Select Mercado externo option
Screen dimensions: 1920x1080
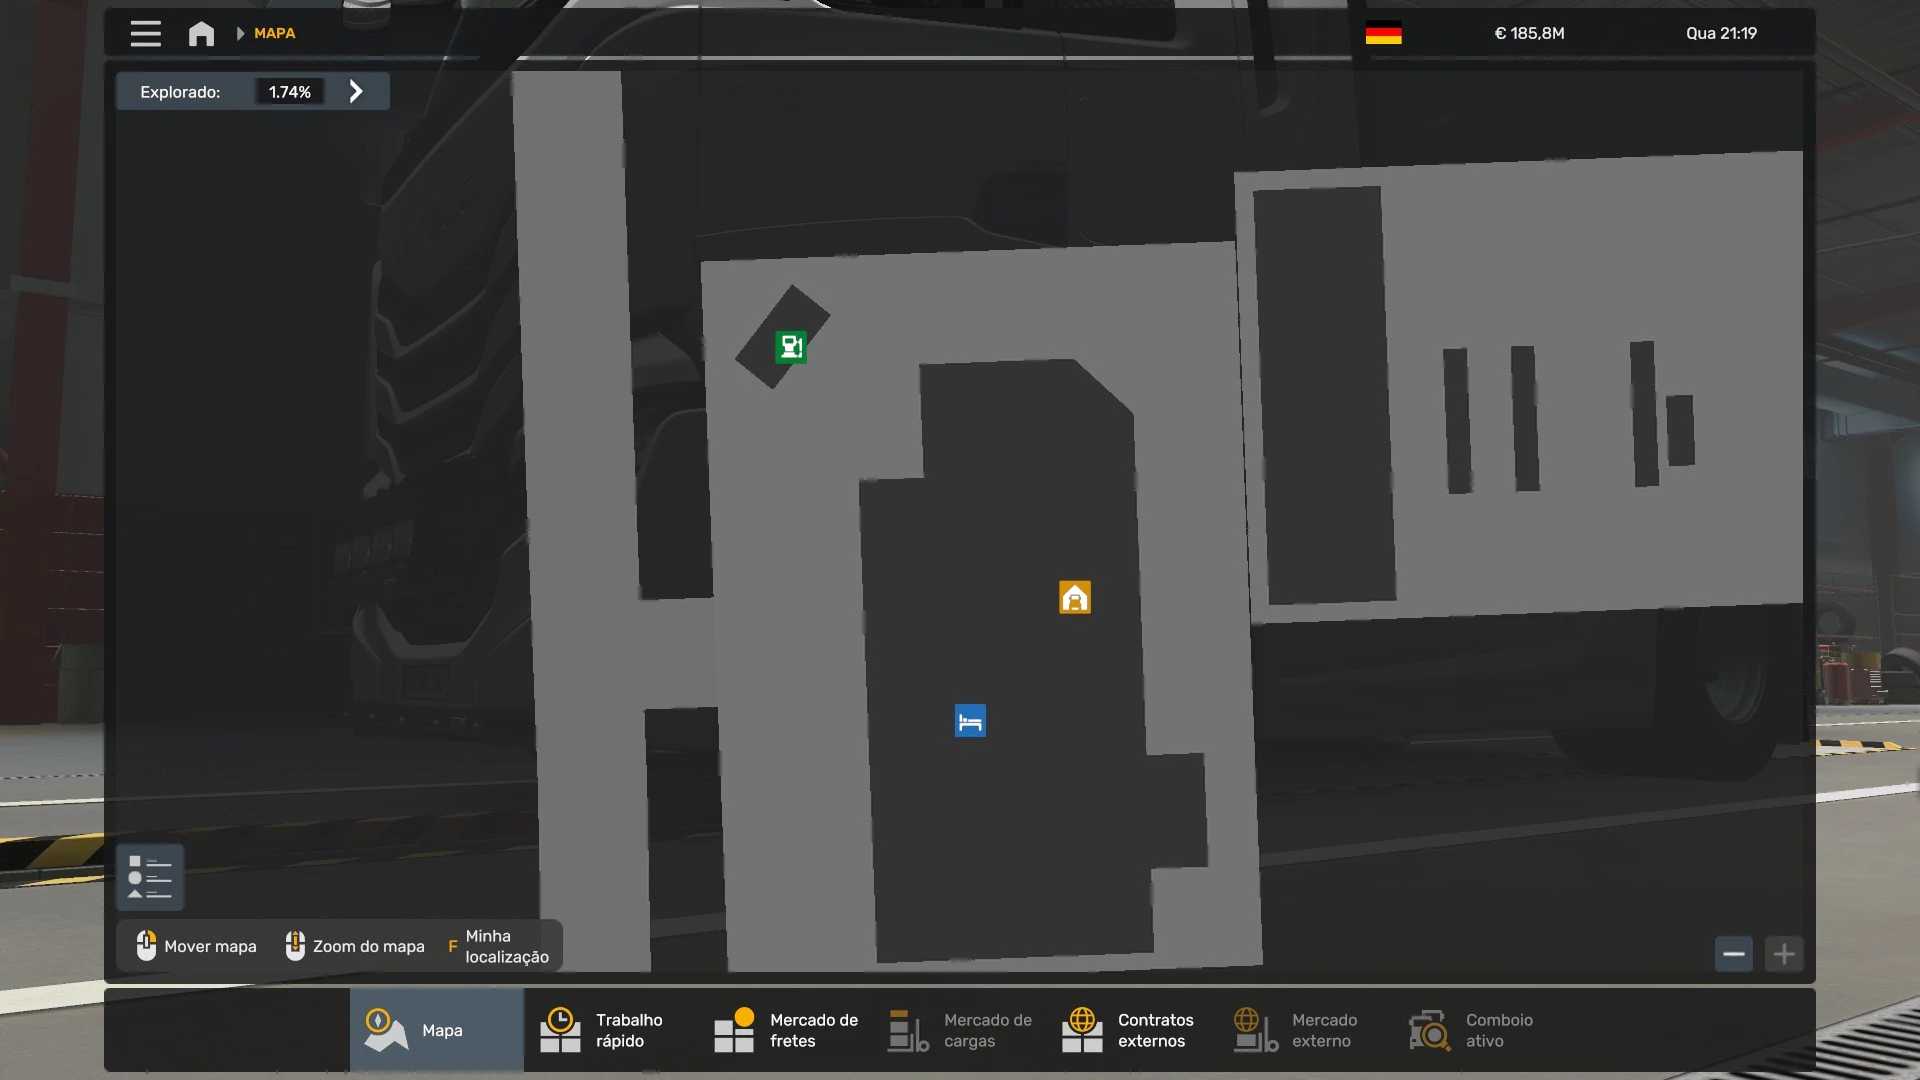(1307, 1030)
